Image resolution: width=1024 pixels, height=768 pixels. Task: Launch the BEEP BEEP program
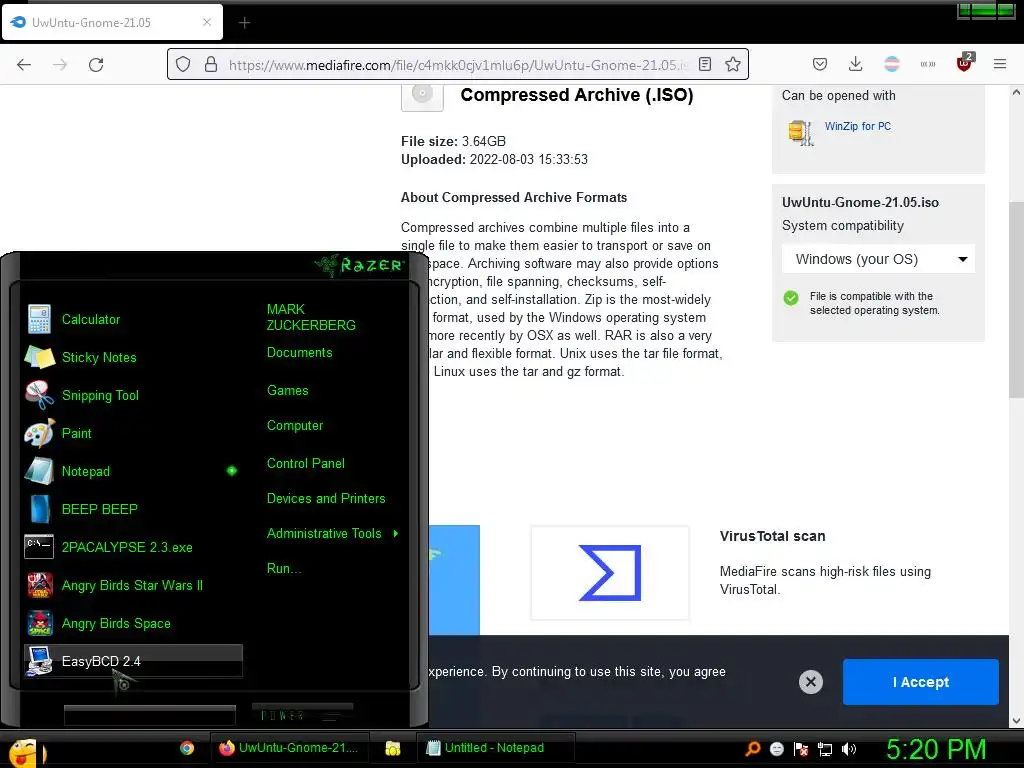(133, 509)
